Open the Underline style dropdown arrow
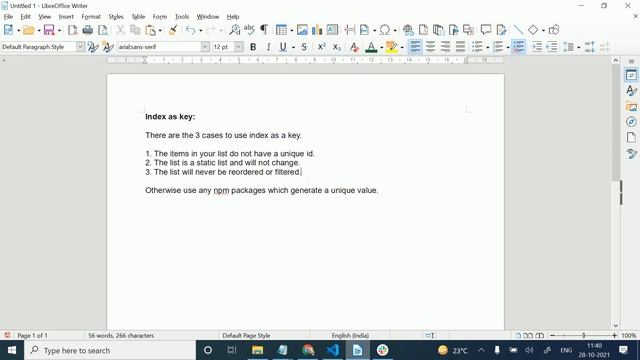This screenshot has height=360, width=640. coord(293,47)
